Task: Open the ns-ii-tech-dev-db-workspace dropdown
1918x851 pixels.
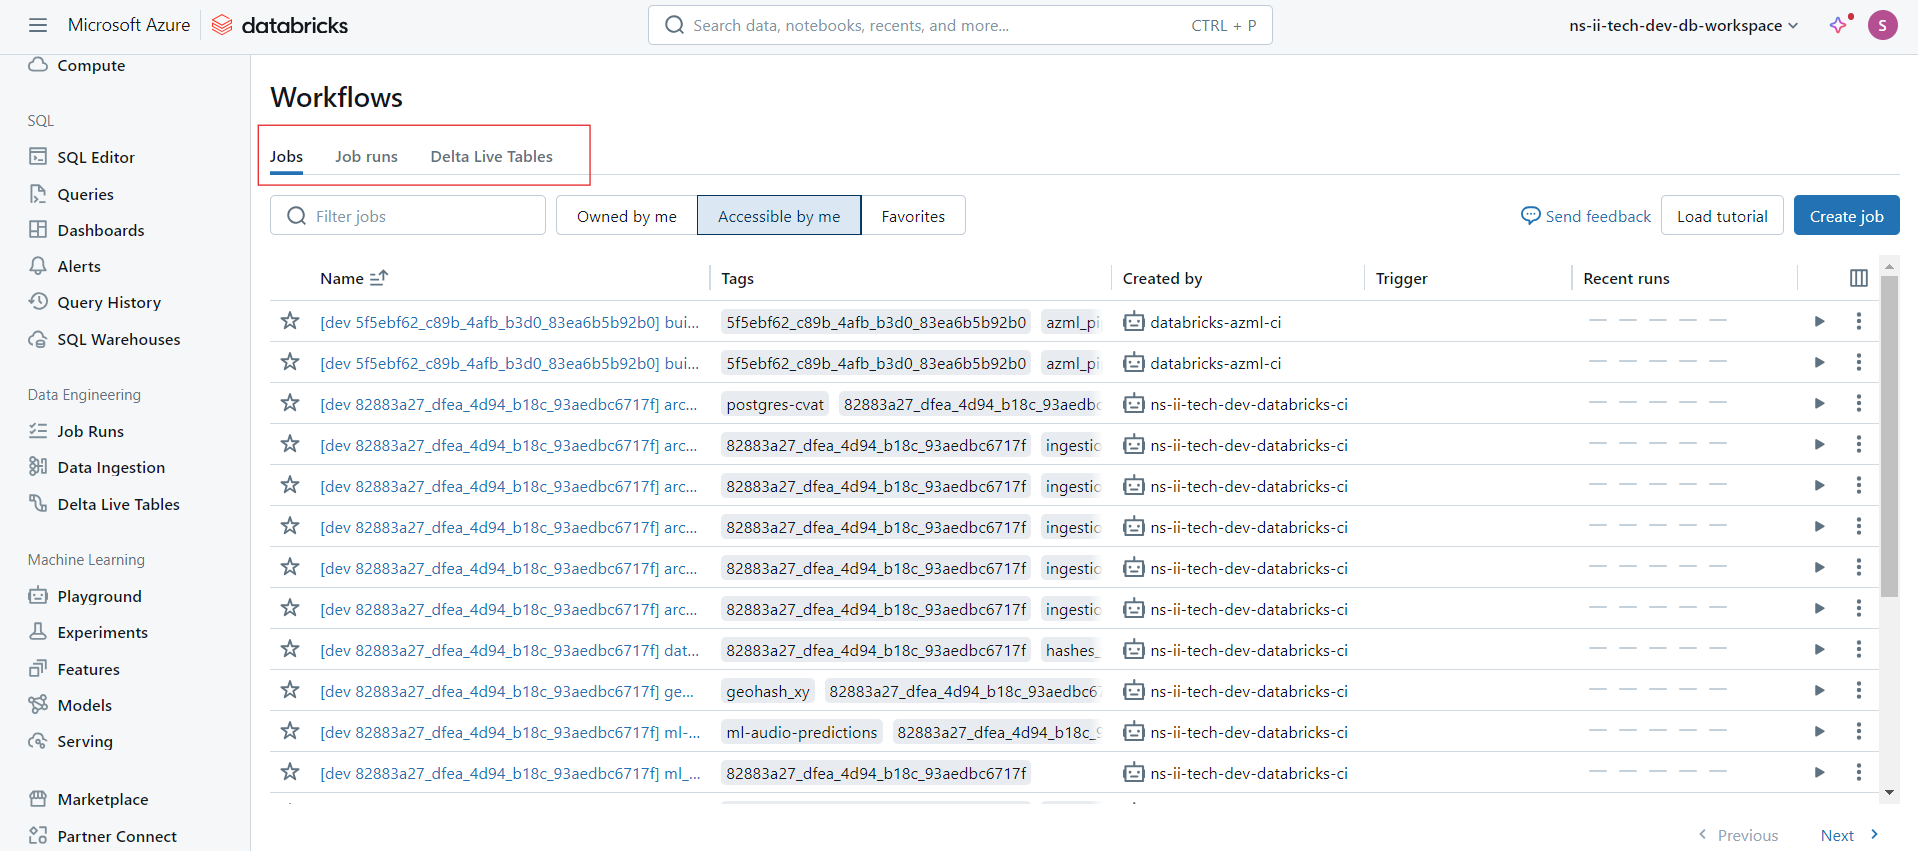Action: point(1684,25)
